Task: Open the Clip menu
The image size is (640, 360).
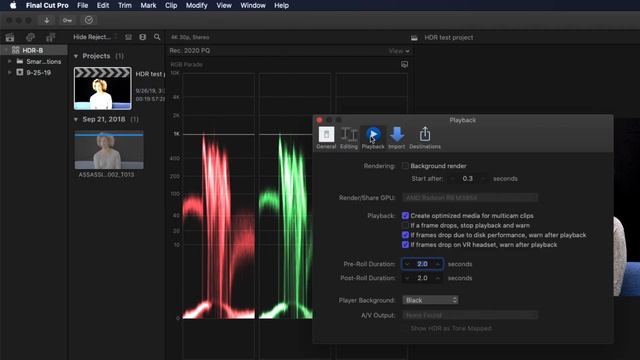Action: [x=171, y=5]
